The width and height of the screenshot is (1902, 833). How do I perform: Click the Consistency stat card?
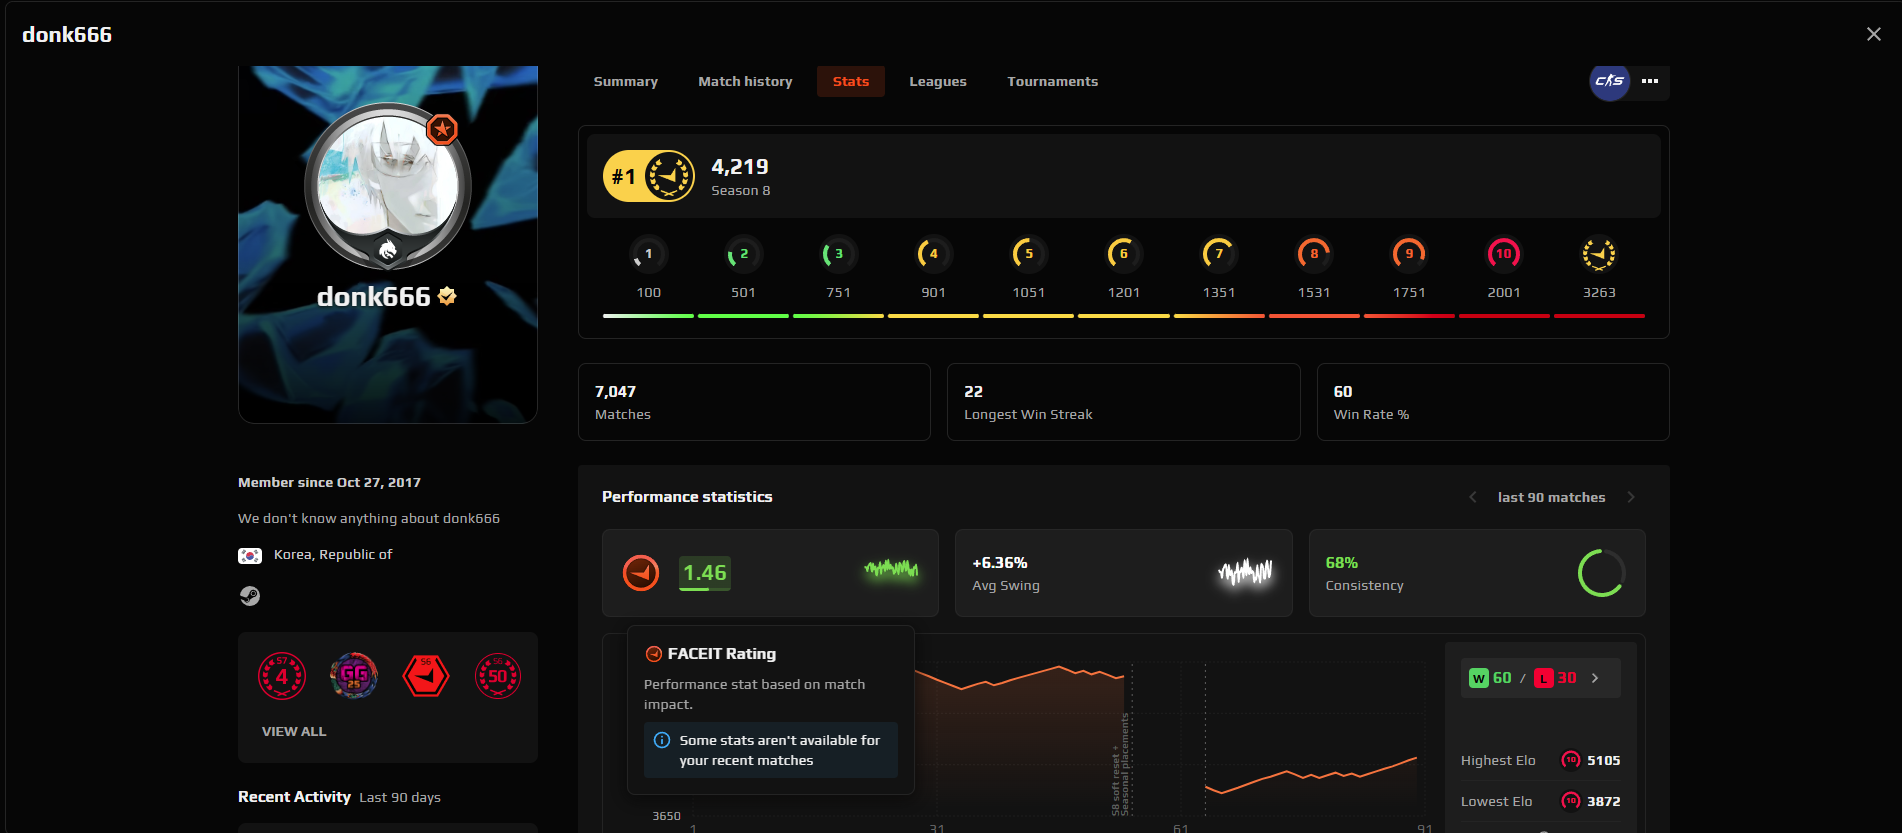(1477, 573)
